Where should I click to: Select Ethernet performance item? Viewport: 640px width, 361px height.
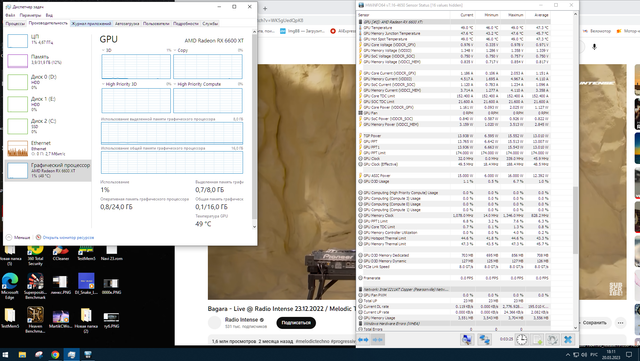pos(48,148)
